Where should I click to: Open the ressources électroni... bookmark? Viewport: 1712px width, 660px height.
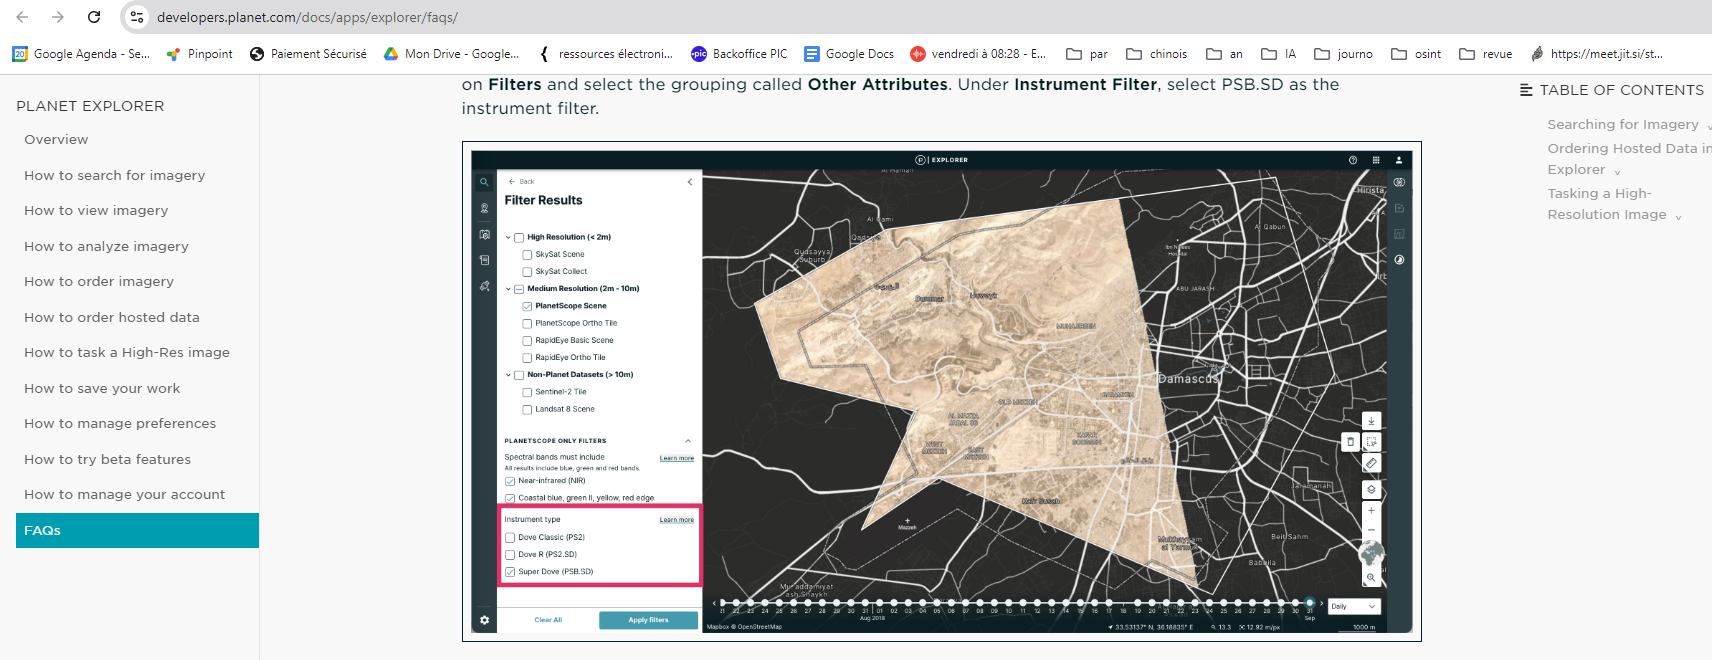(x=605, y=54)
